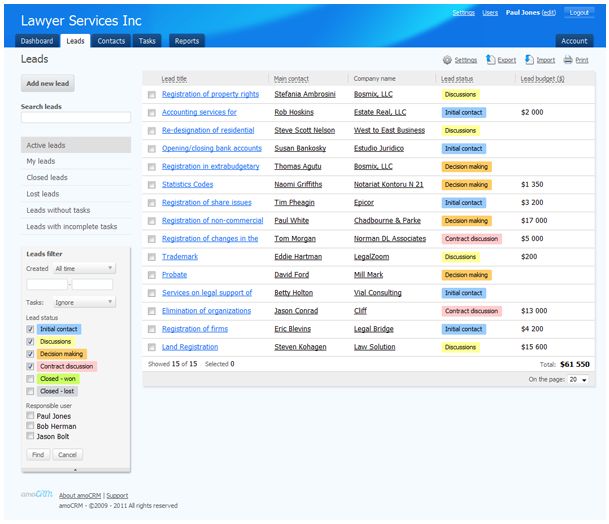Click the Total $61 550 amount

(x=574, y=364)
